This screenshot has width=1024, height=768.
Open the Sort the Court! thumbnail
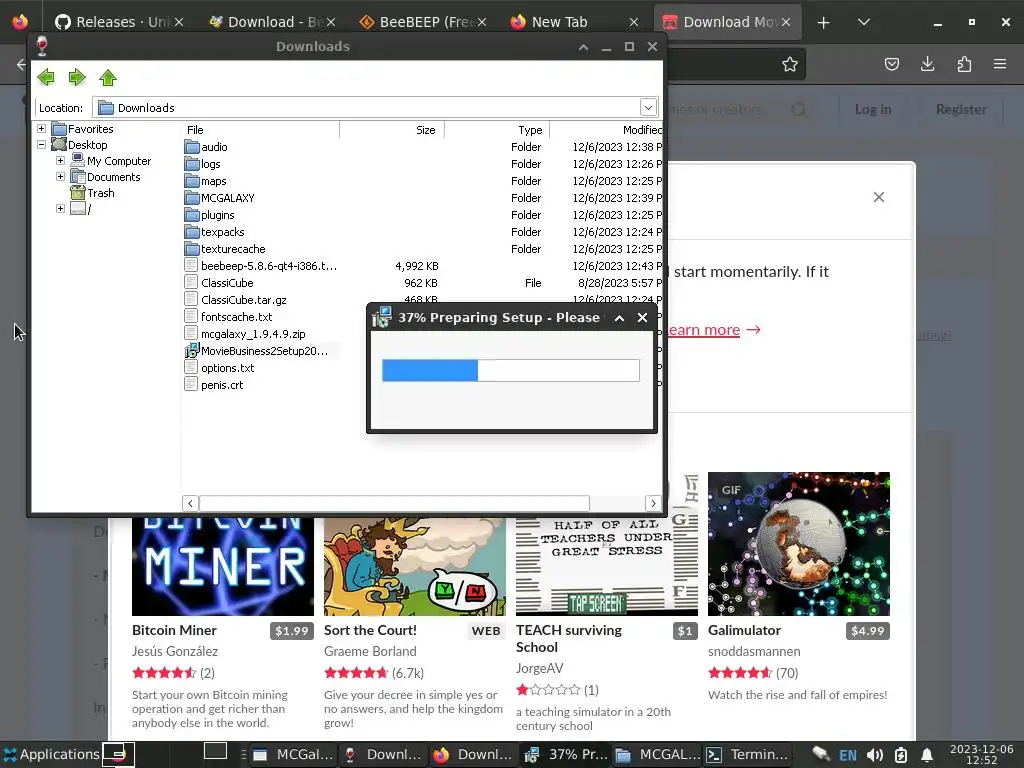point(415,567)
